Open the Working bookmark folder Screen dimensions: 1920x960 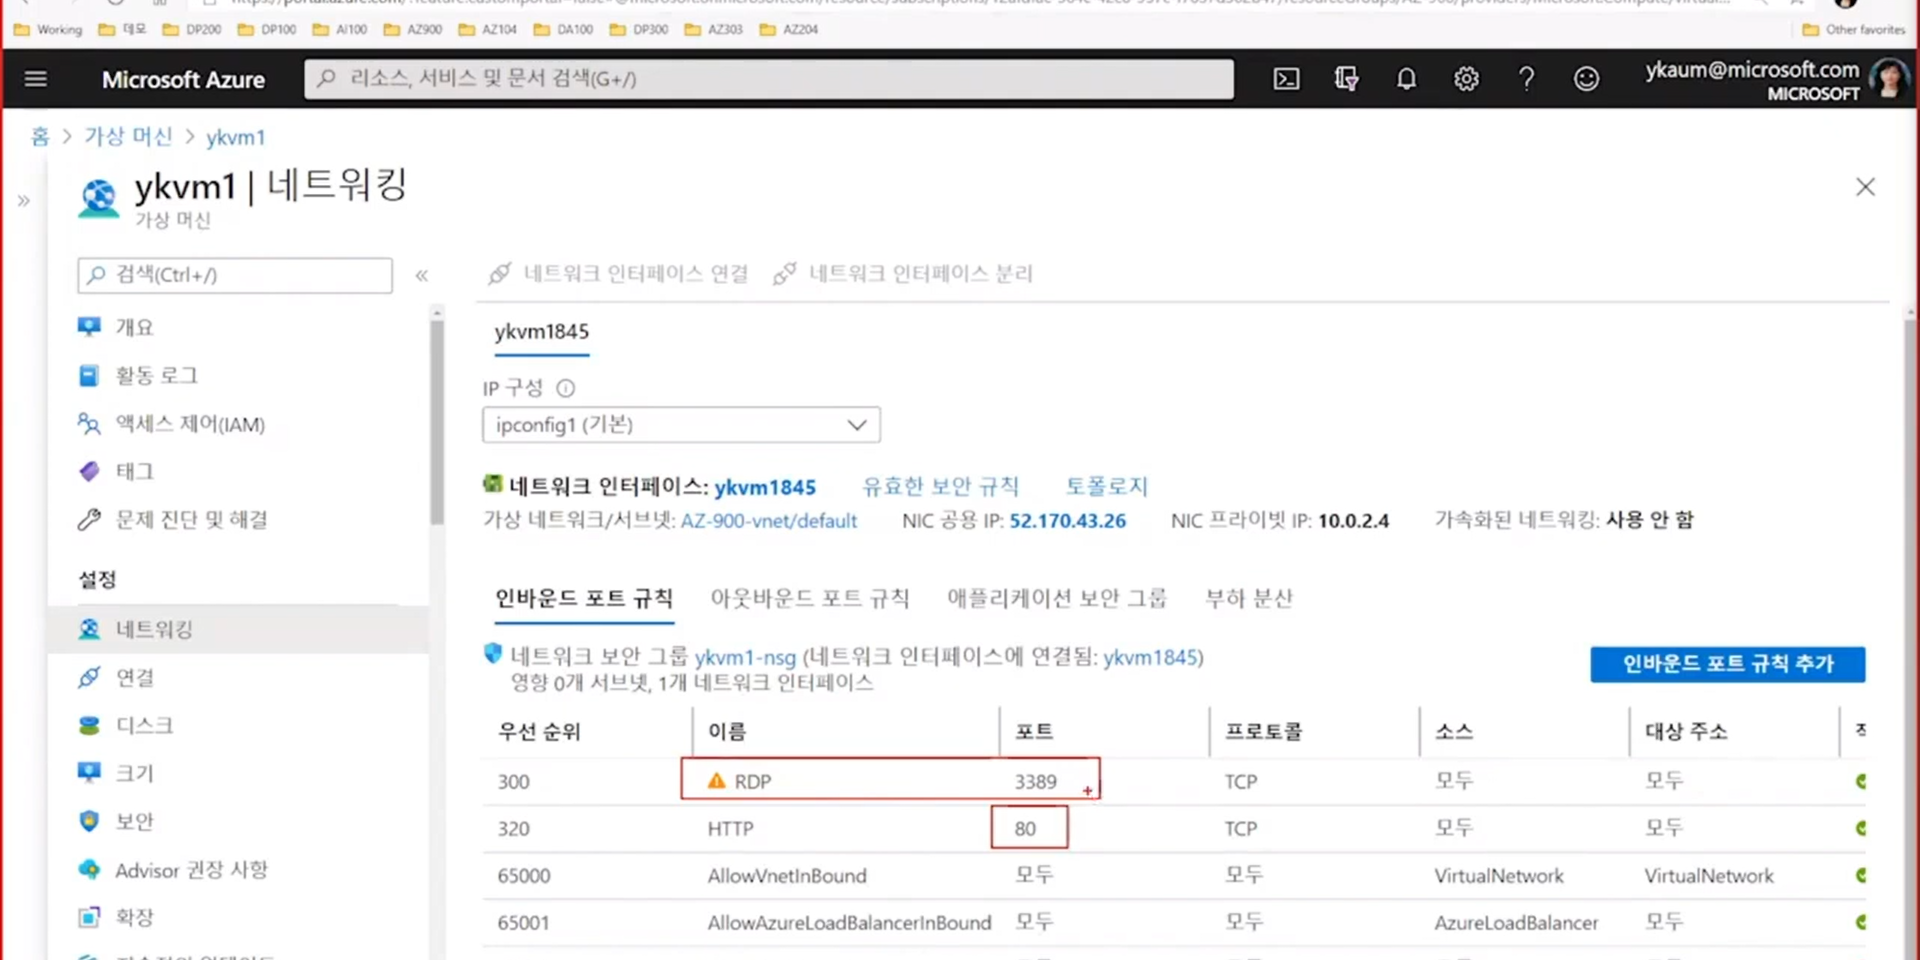point(47,29)
